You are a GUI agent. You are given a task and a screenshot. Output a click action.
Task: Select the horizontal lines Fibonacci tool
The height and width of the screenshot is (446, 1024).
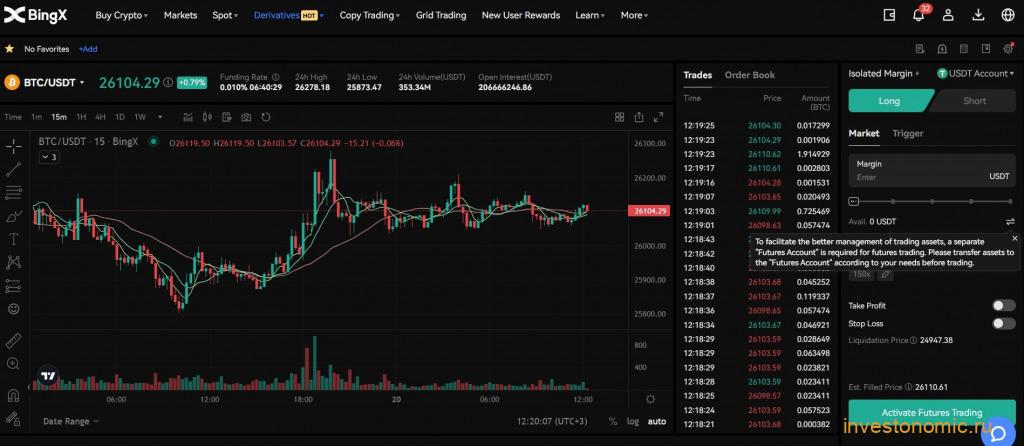pos(13,193)
